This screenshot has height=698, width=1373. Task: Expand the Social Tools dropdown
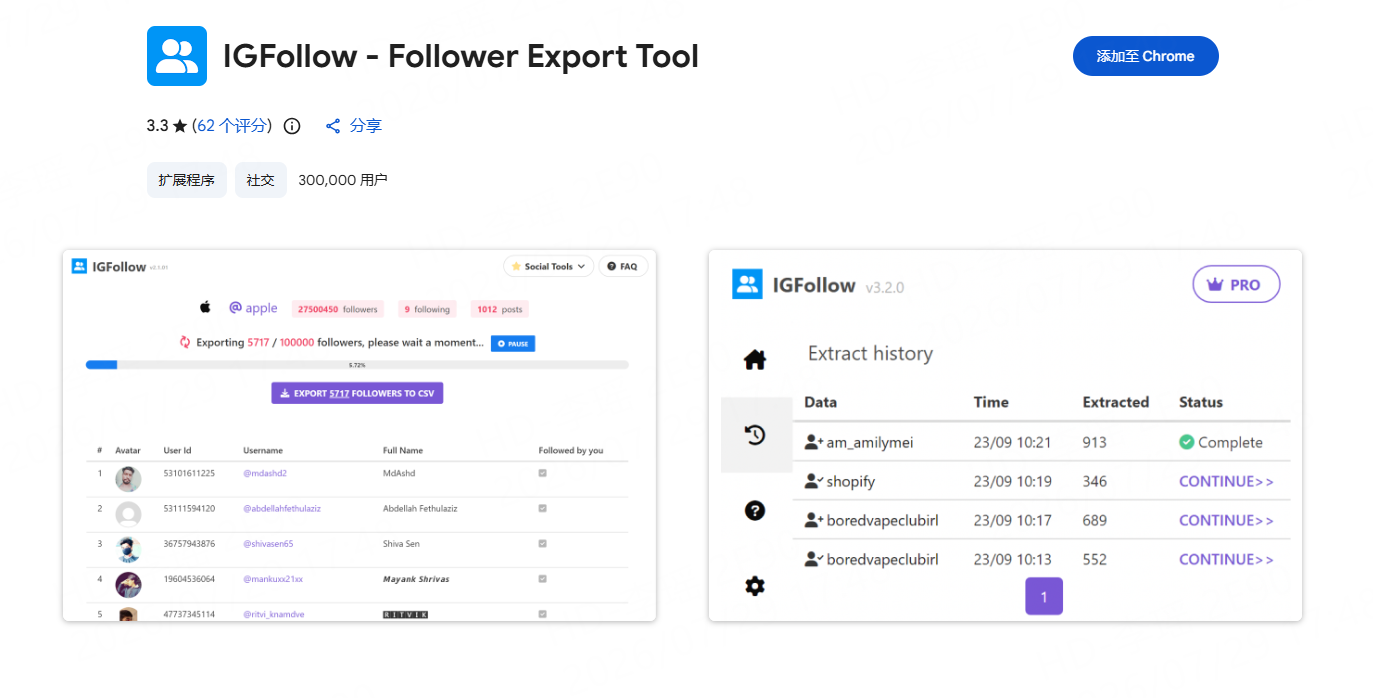548,267
